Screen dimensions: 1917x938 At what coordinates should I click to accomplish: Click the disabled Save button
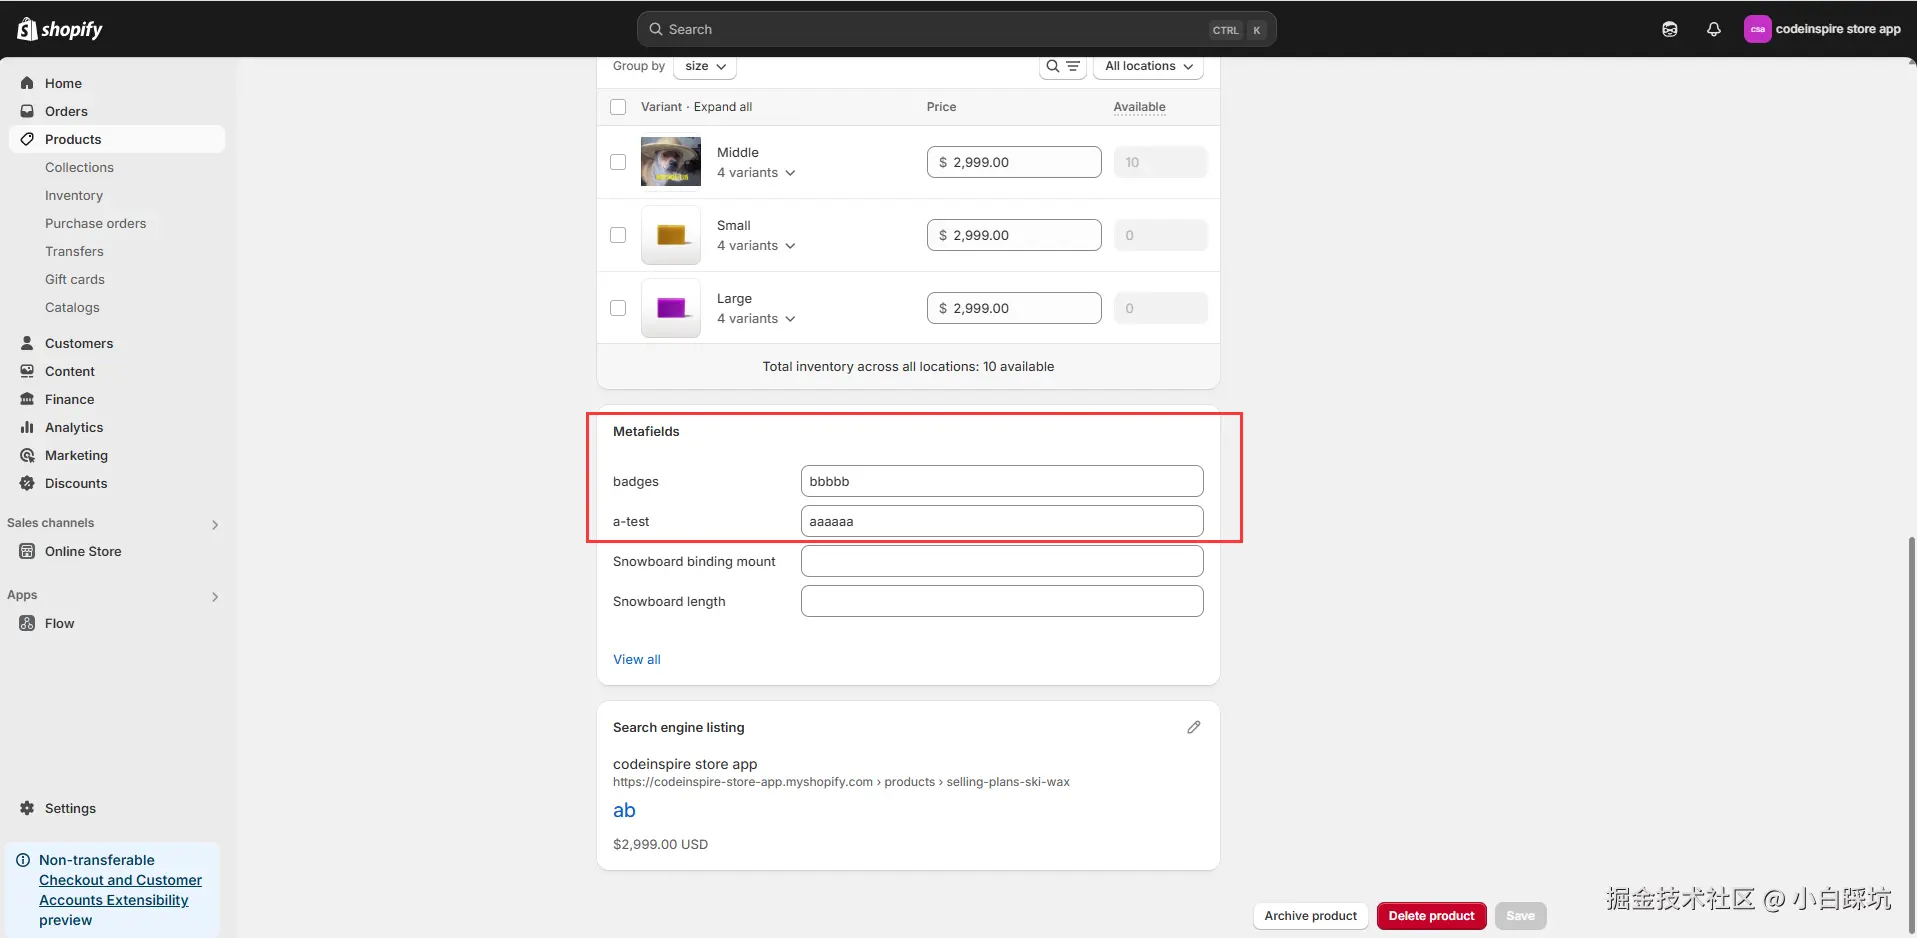[1520, 916]
